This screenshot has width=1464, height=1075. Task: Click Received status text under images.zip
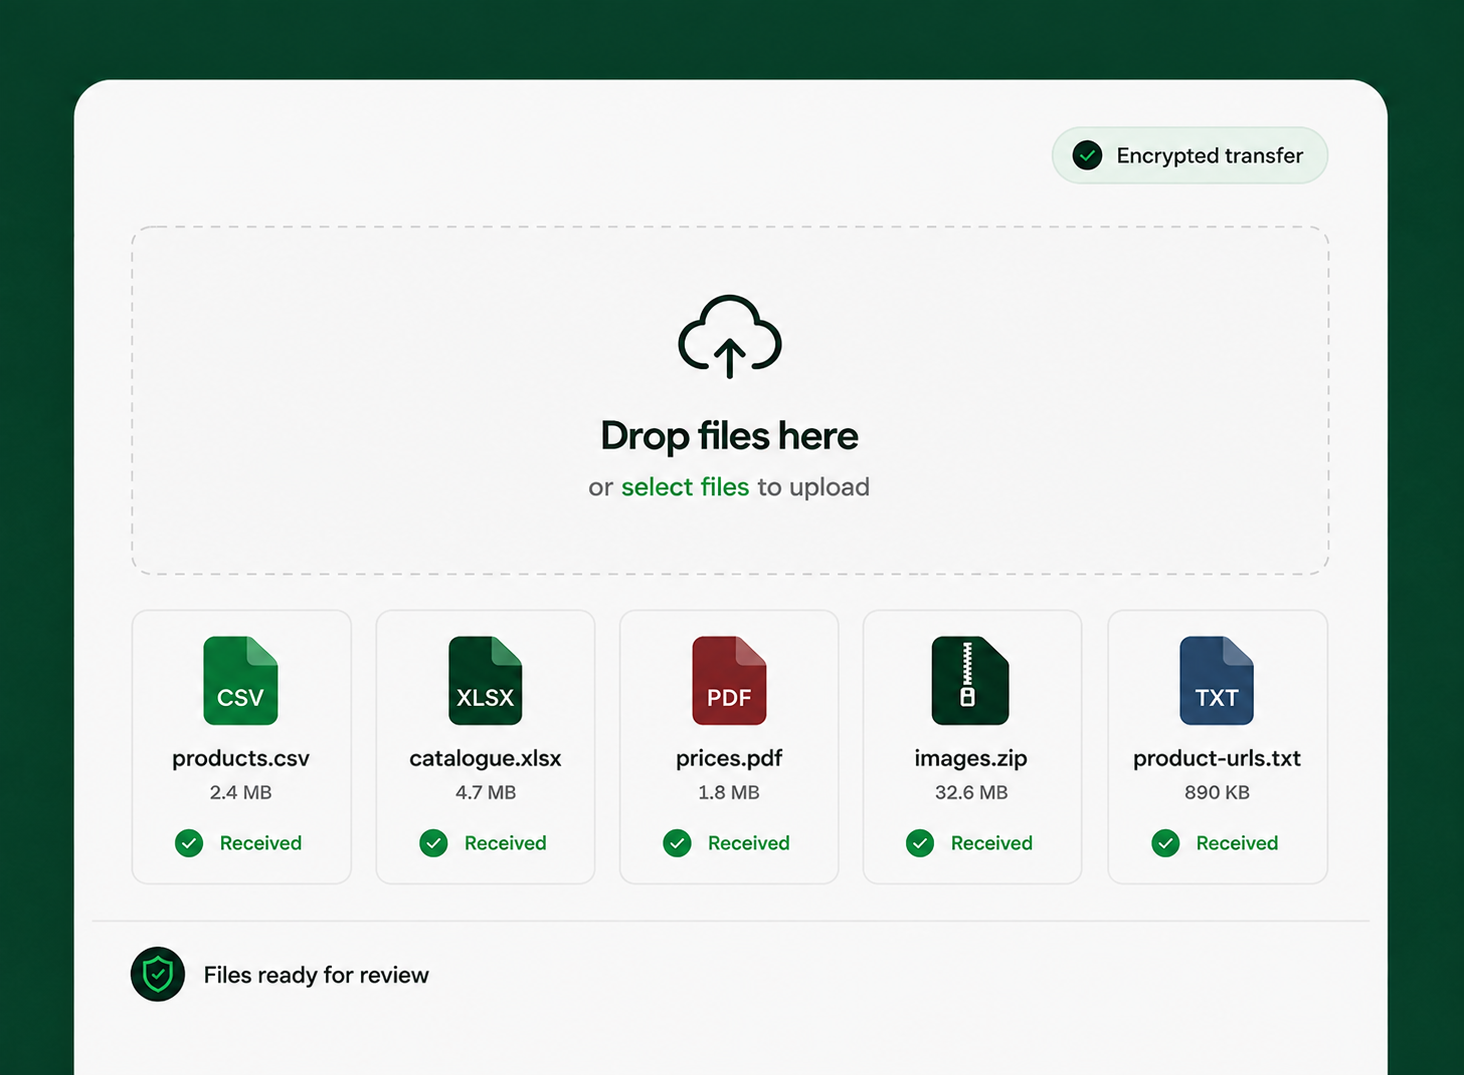pos(992,843)
